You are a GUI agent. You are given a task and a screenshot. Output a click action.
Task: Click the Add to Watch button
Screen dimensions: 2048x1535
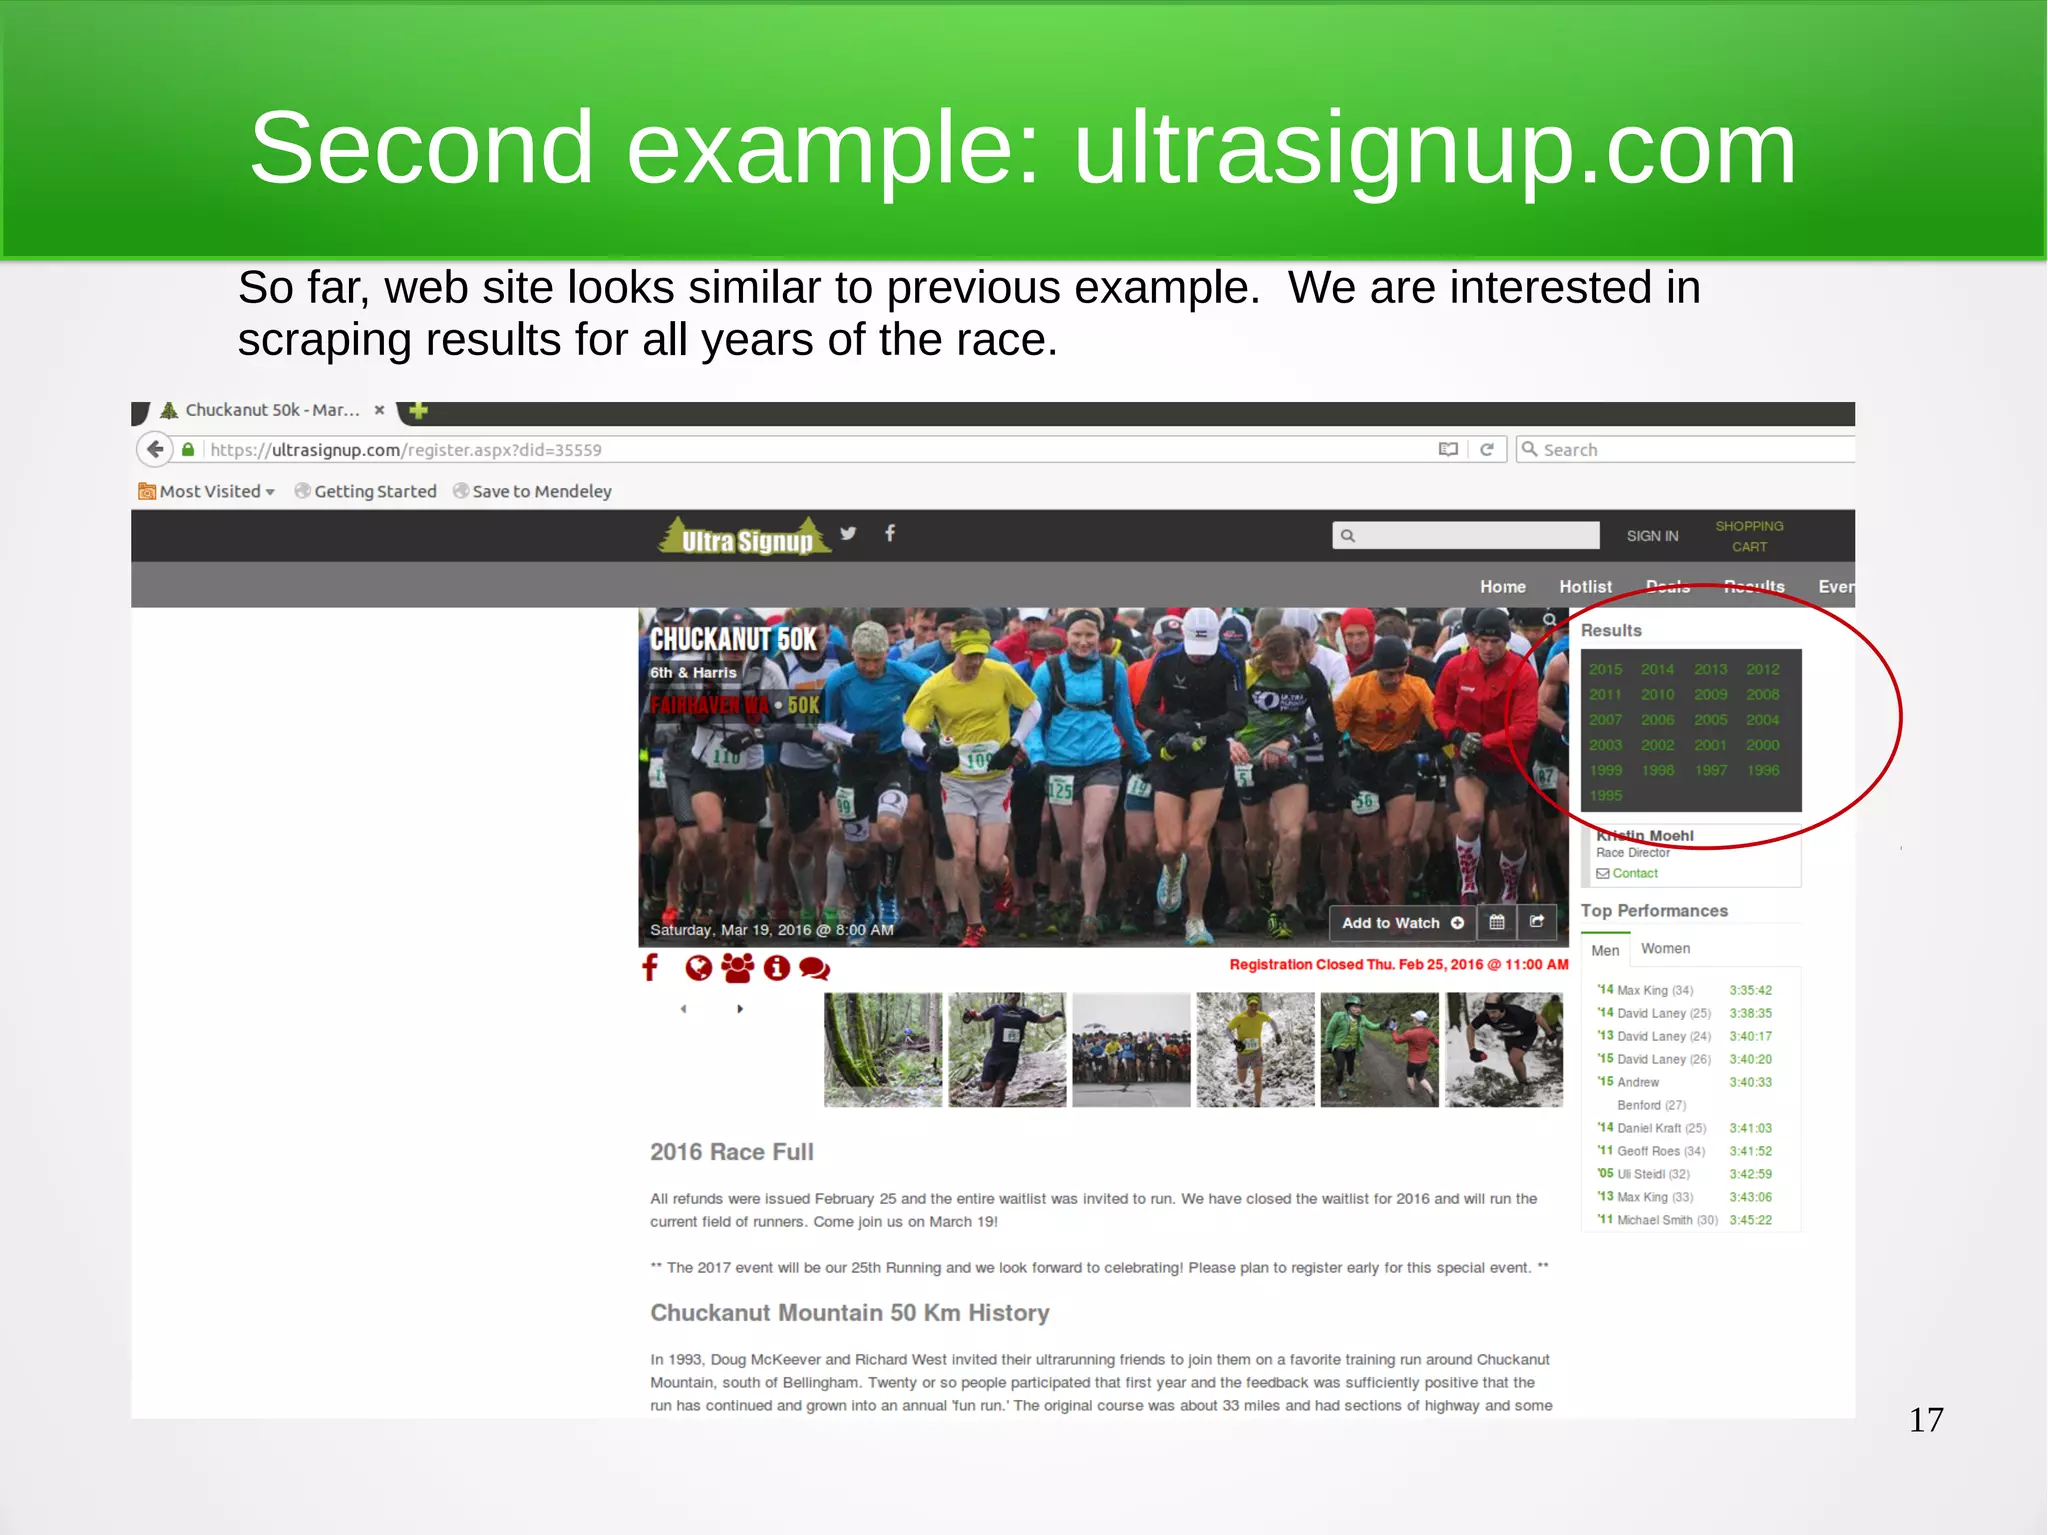1401,922
